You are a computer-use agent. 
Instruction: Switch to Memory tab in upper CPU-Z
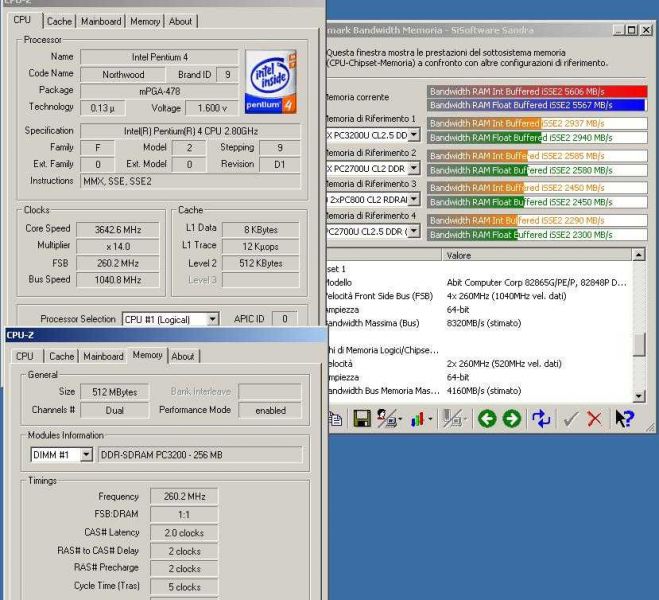pos(145,21)
